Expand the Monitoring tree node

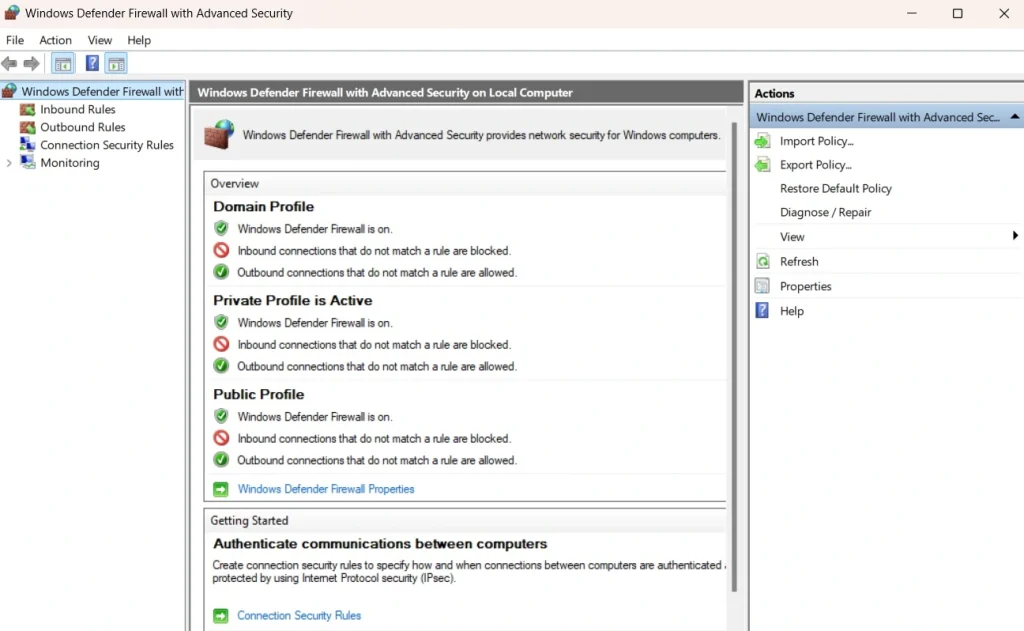point(9,163)
